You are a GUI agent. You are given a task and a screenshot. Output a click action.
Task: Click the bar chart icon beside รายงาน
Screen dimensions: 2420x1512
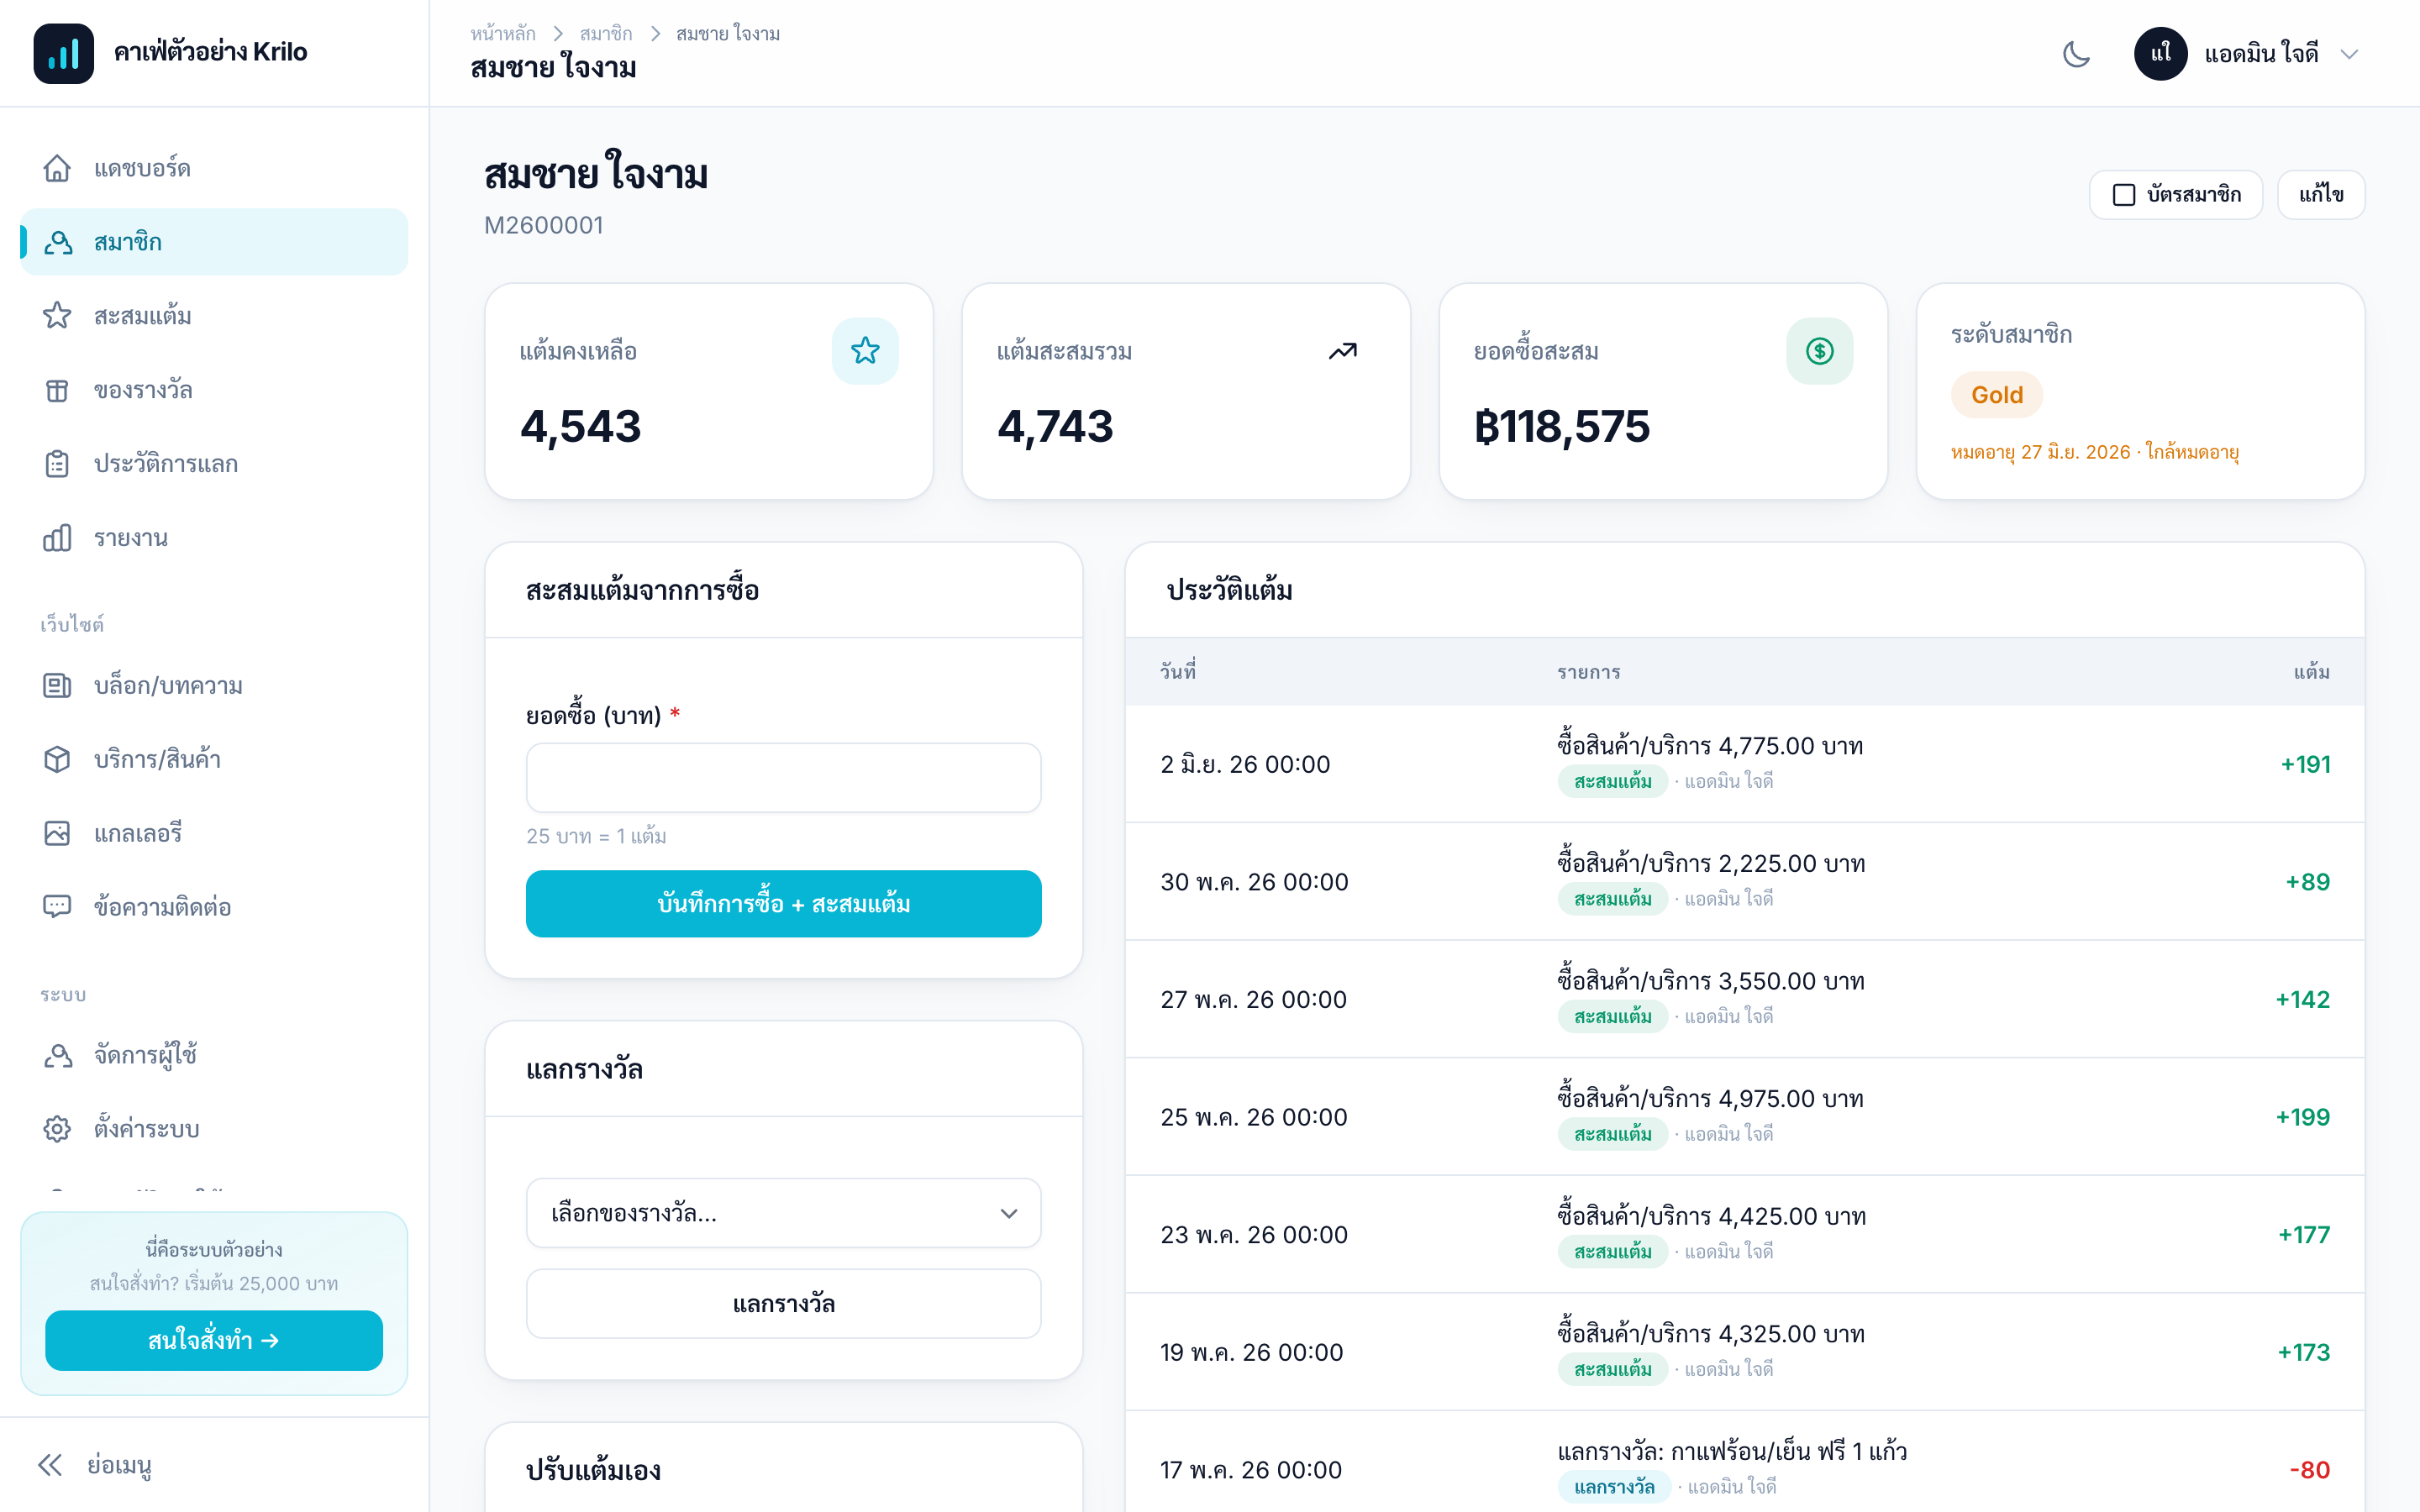click(x=57, y=538)
